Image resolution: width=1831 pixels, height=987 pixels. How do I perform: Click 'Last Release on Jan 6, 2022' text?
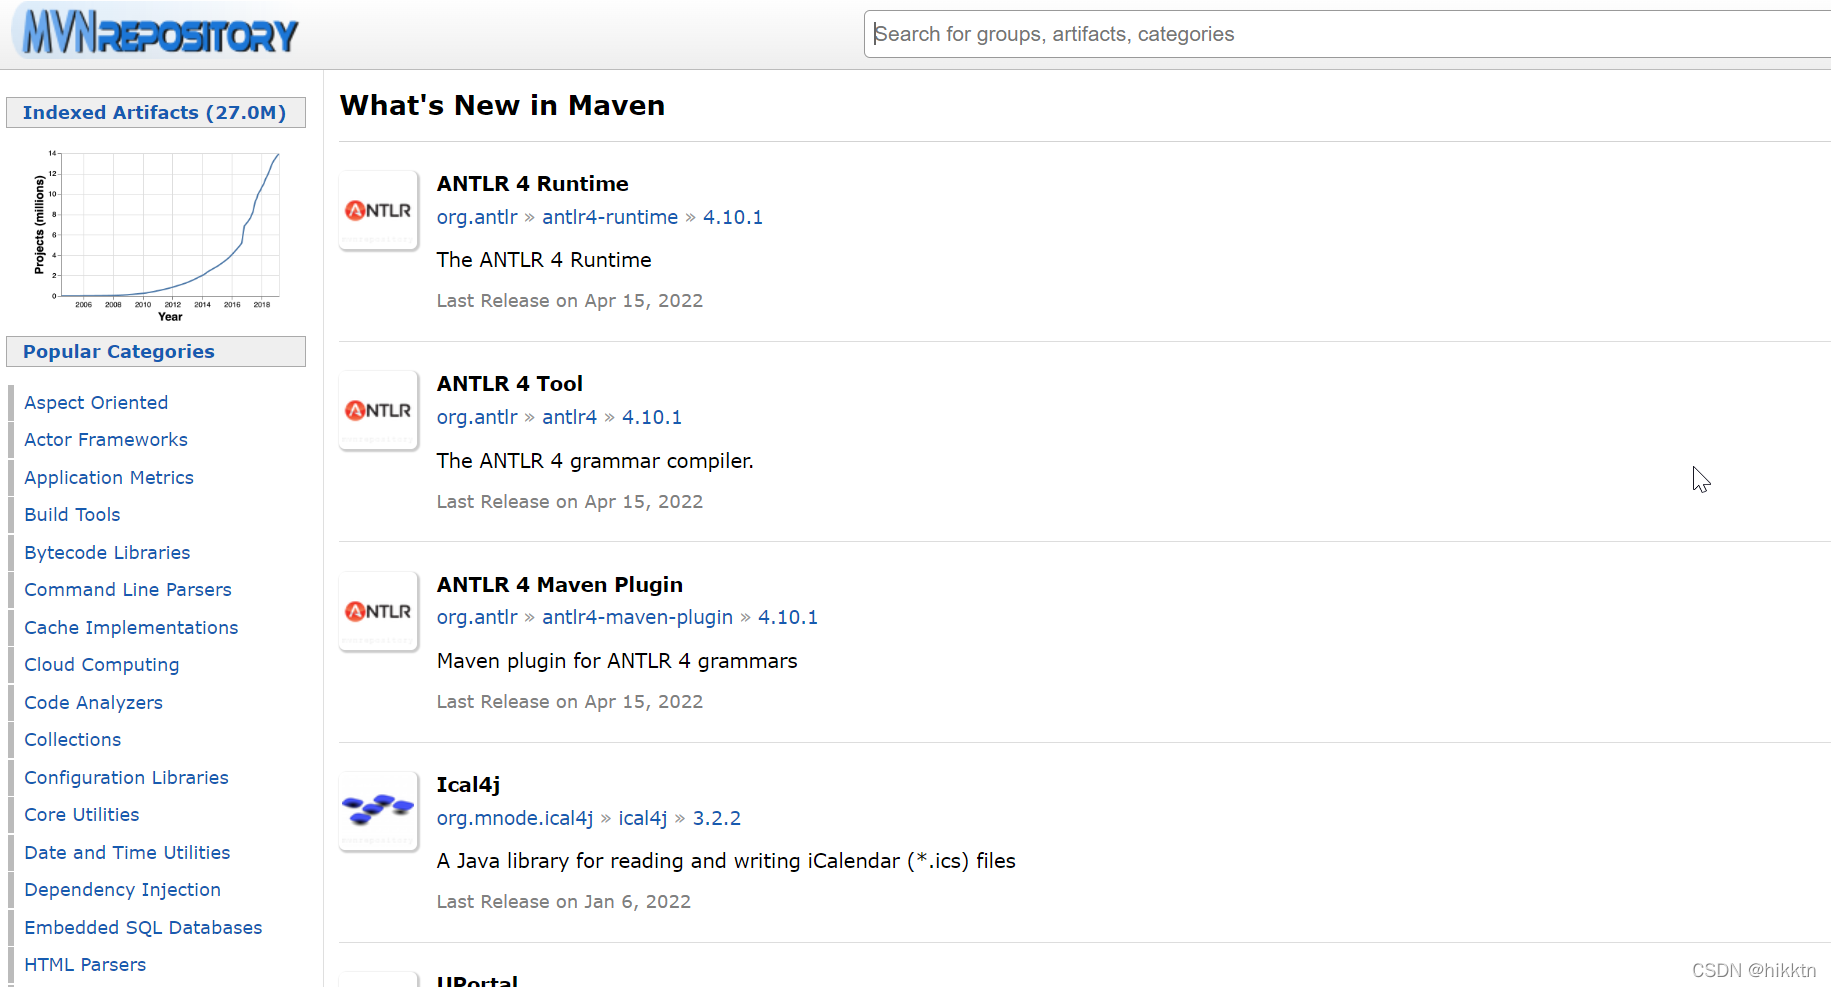pyautogui.click(x=564, y=902)
